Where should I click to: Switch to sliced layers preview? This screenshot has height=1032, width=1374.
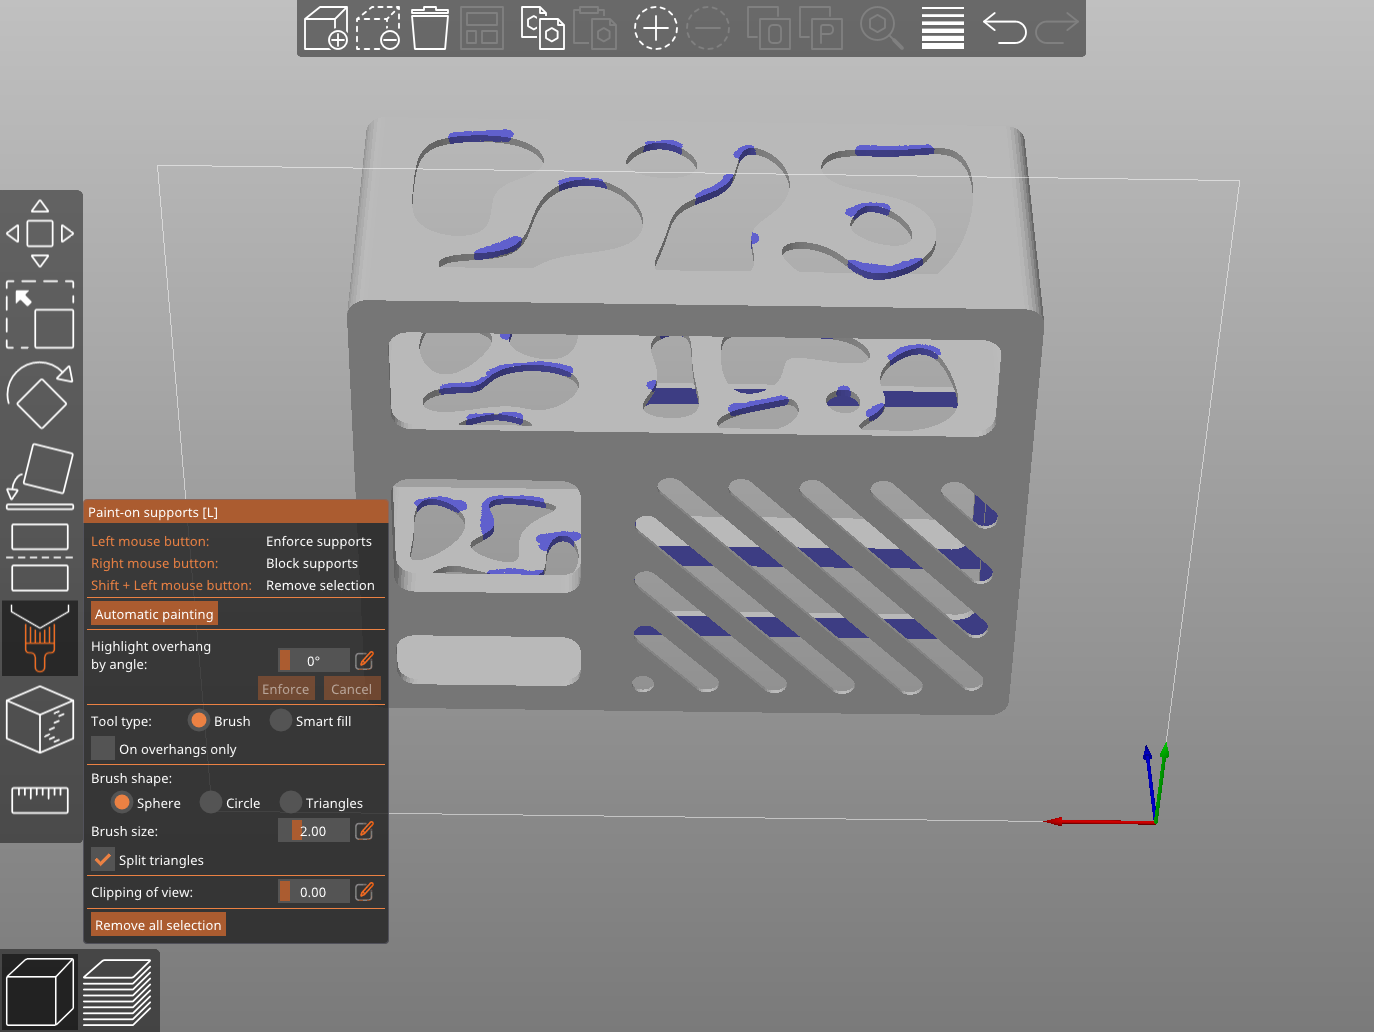117,991
